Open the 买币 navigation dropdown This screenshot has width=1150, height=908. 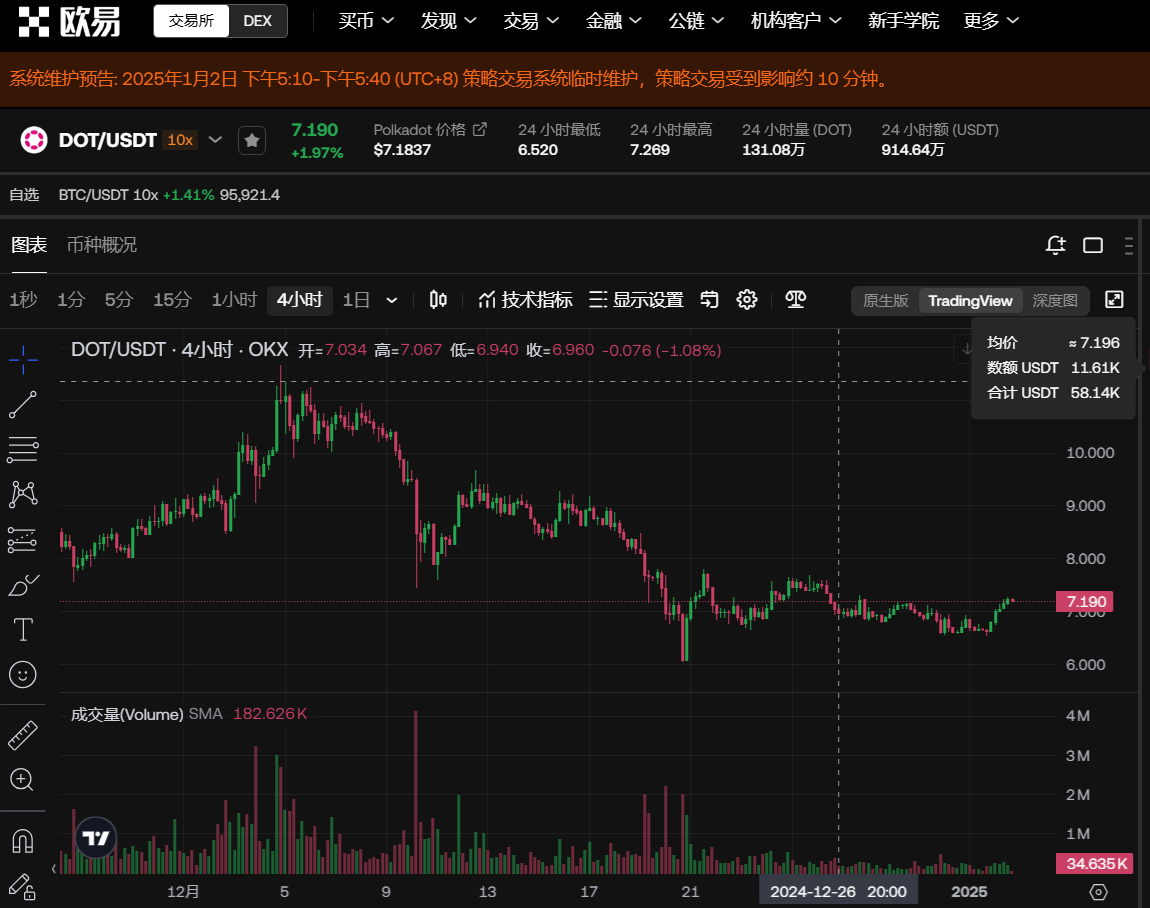(x=366, y=21)
